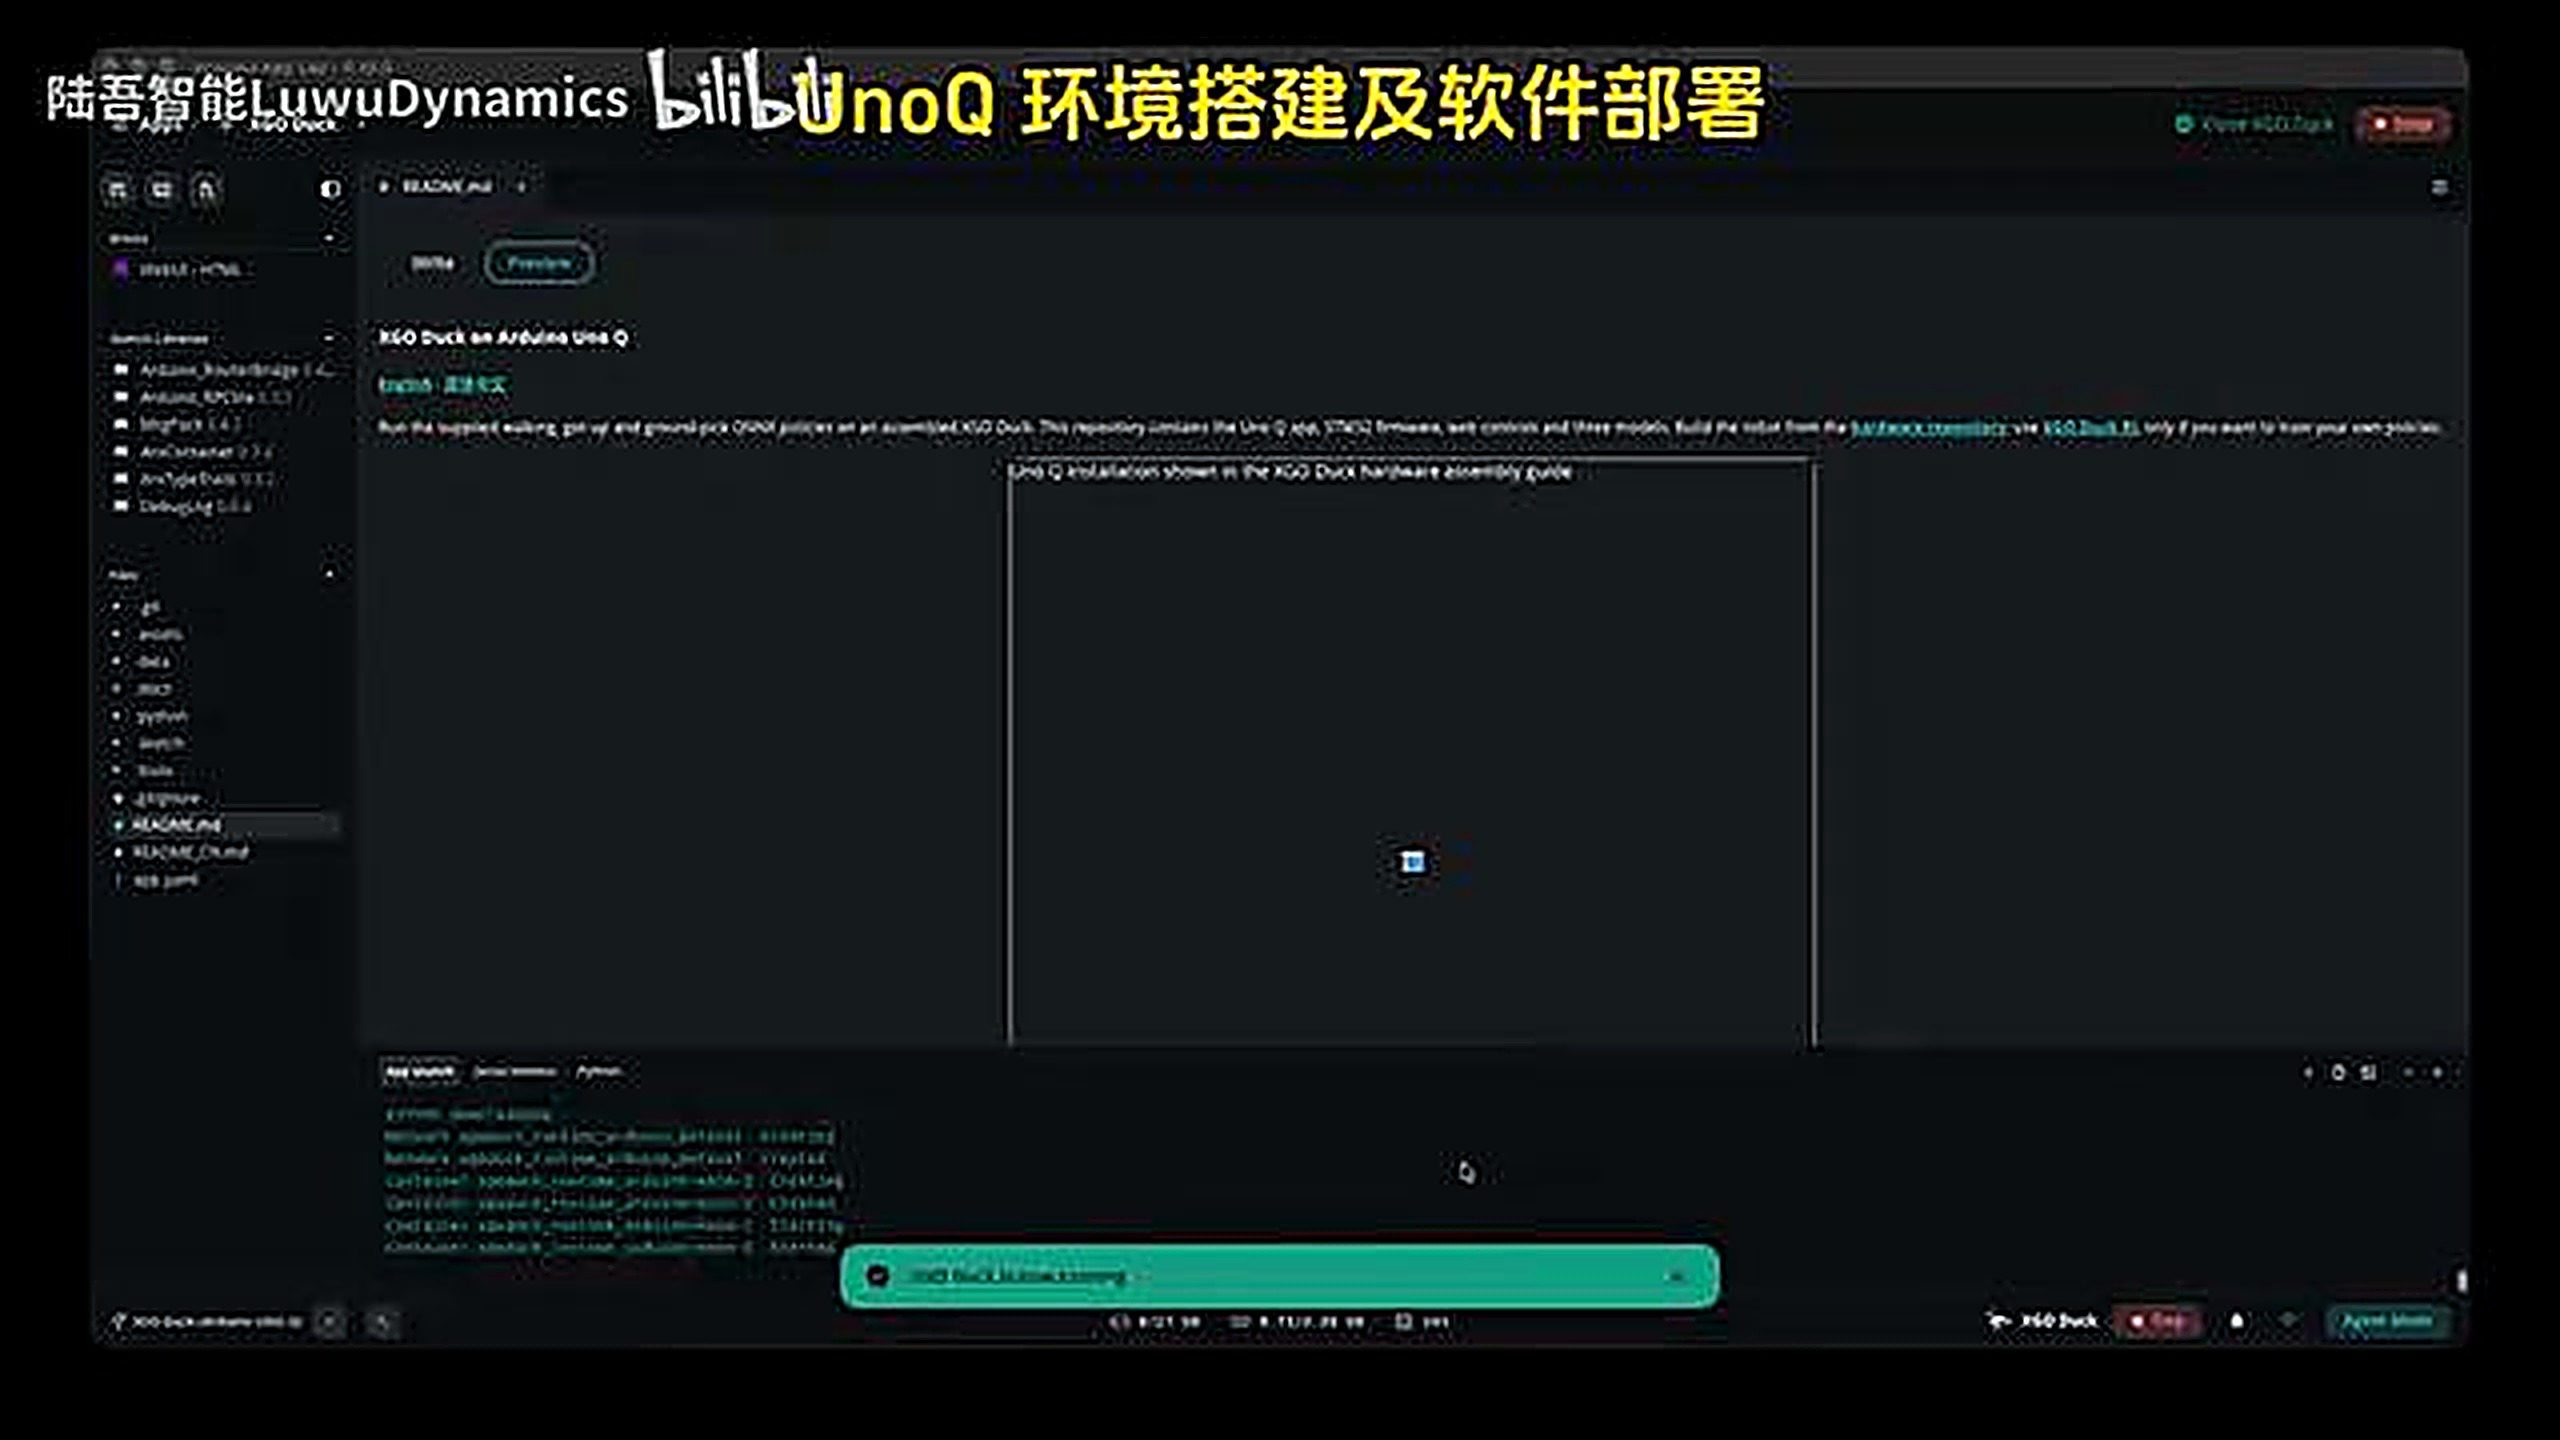
Task: Select the MsgPack library entry
Action: click(180, 424)
